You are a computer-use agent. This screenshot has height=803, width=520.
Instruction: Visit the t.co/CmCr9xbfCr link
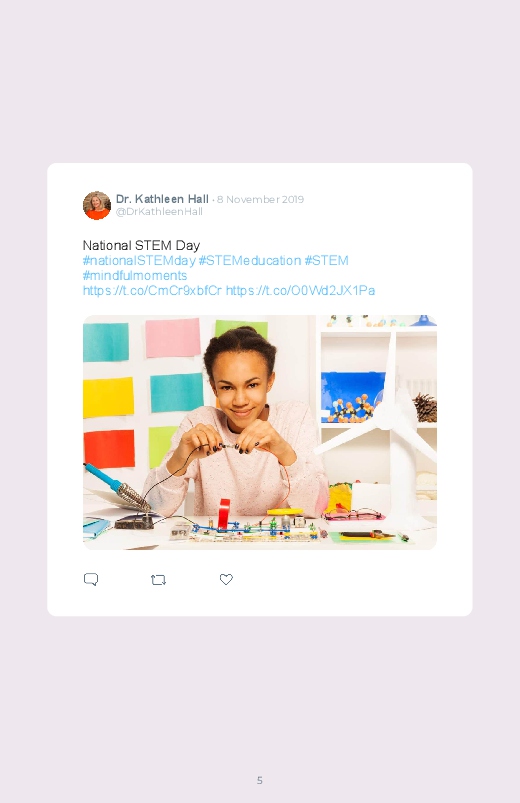coord(152,291)
